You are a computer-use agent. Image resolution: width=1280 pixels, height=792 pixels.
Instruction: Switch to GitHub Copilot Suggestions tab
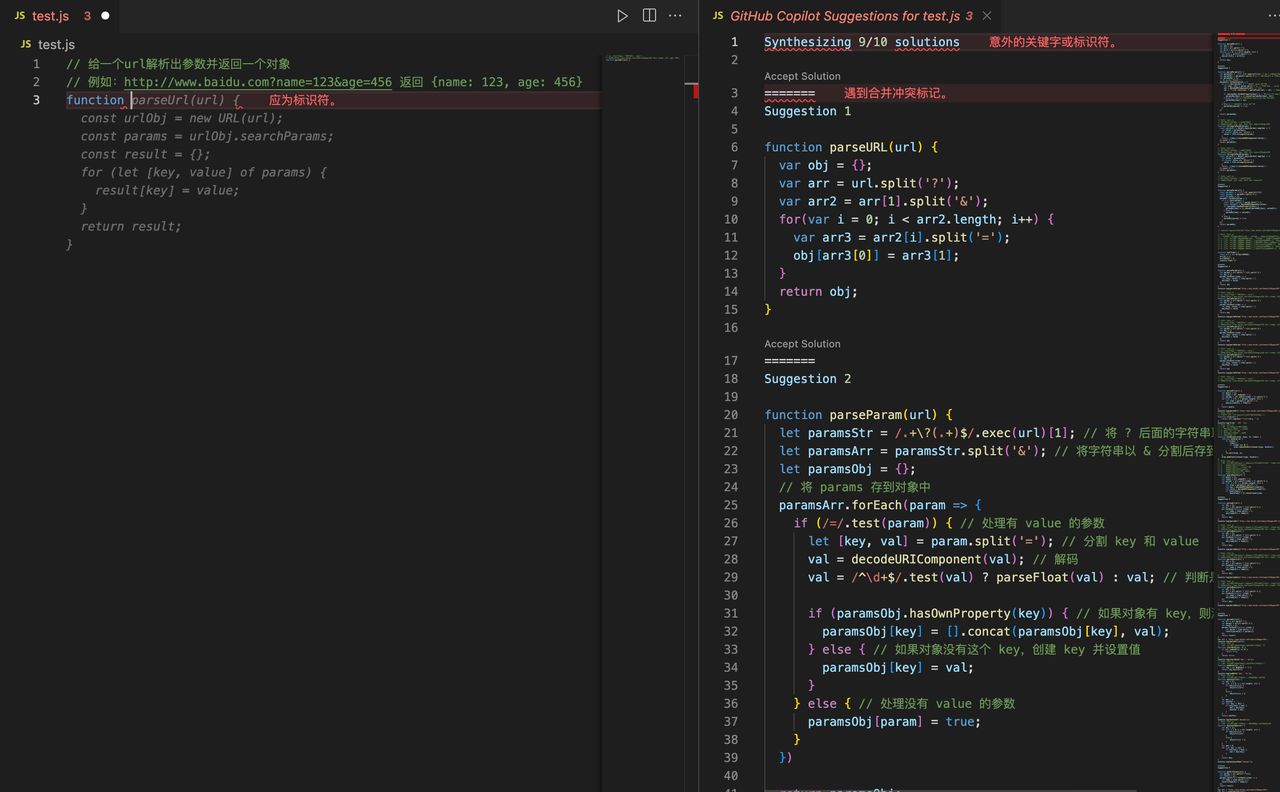tap(850, 16)
